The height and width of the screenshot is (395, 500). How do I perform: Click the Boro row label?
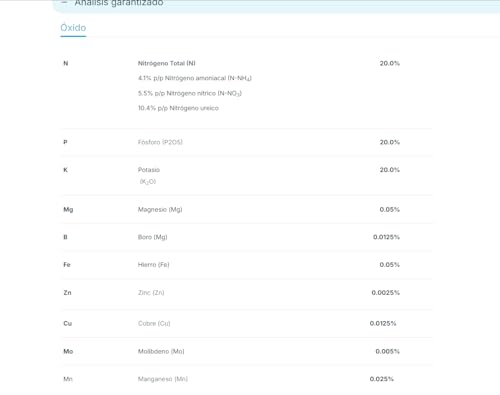pyautogui.click(x=153, y=237)
